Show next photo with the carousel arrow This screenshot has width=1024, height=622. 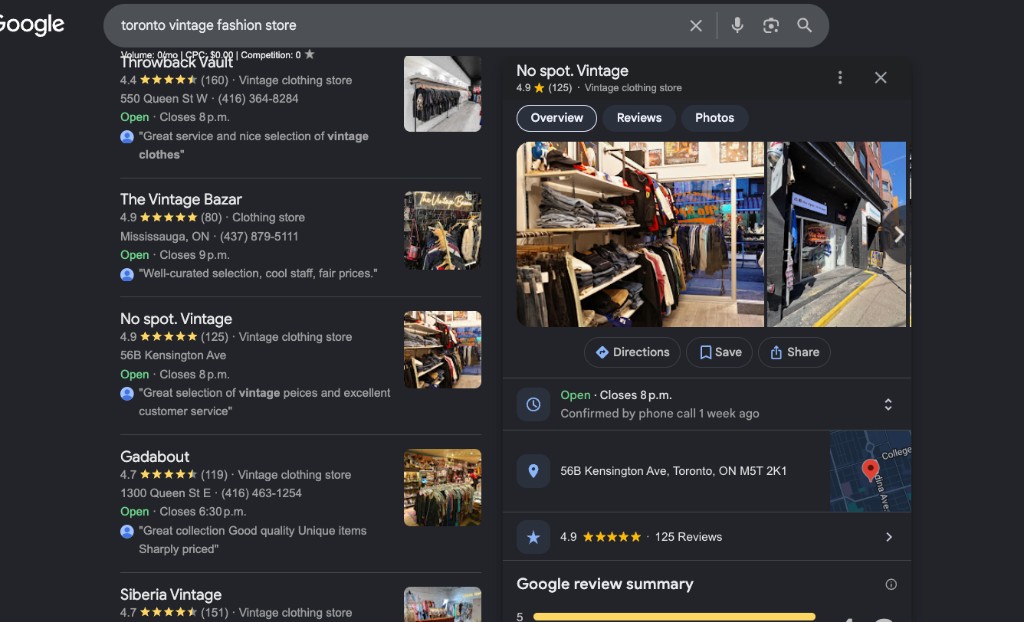click(x=899, y=235)
